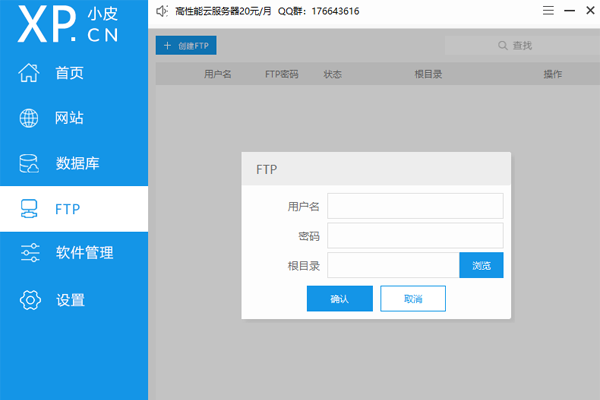The width and height of the screenshot is (600, 400).
Task: Select the 根目录 path input field
Action: pyautogui.click(x=393, y=265)
